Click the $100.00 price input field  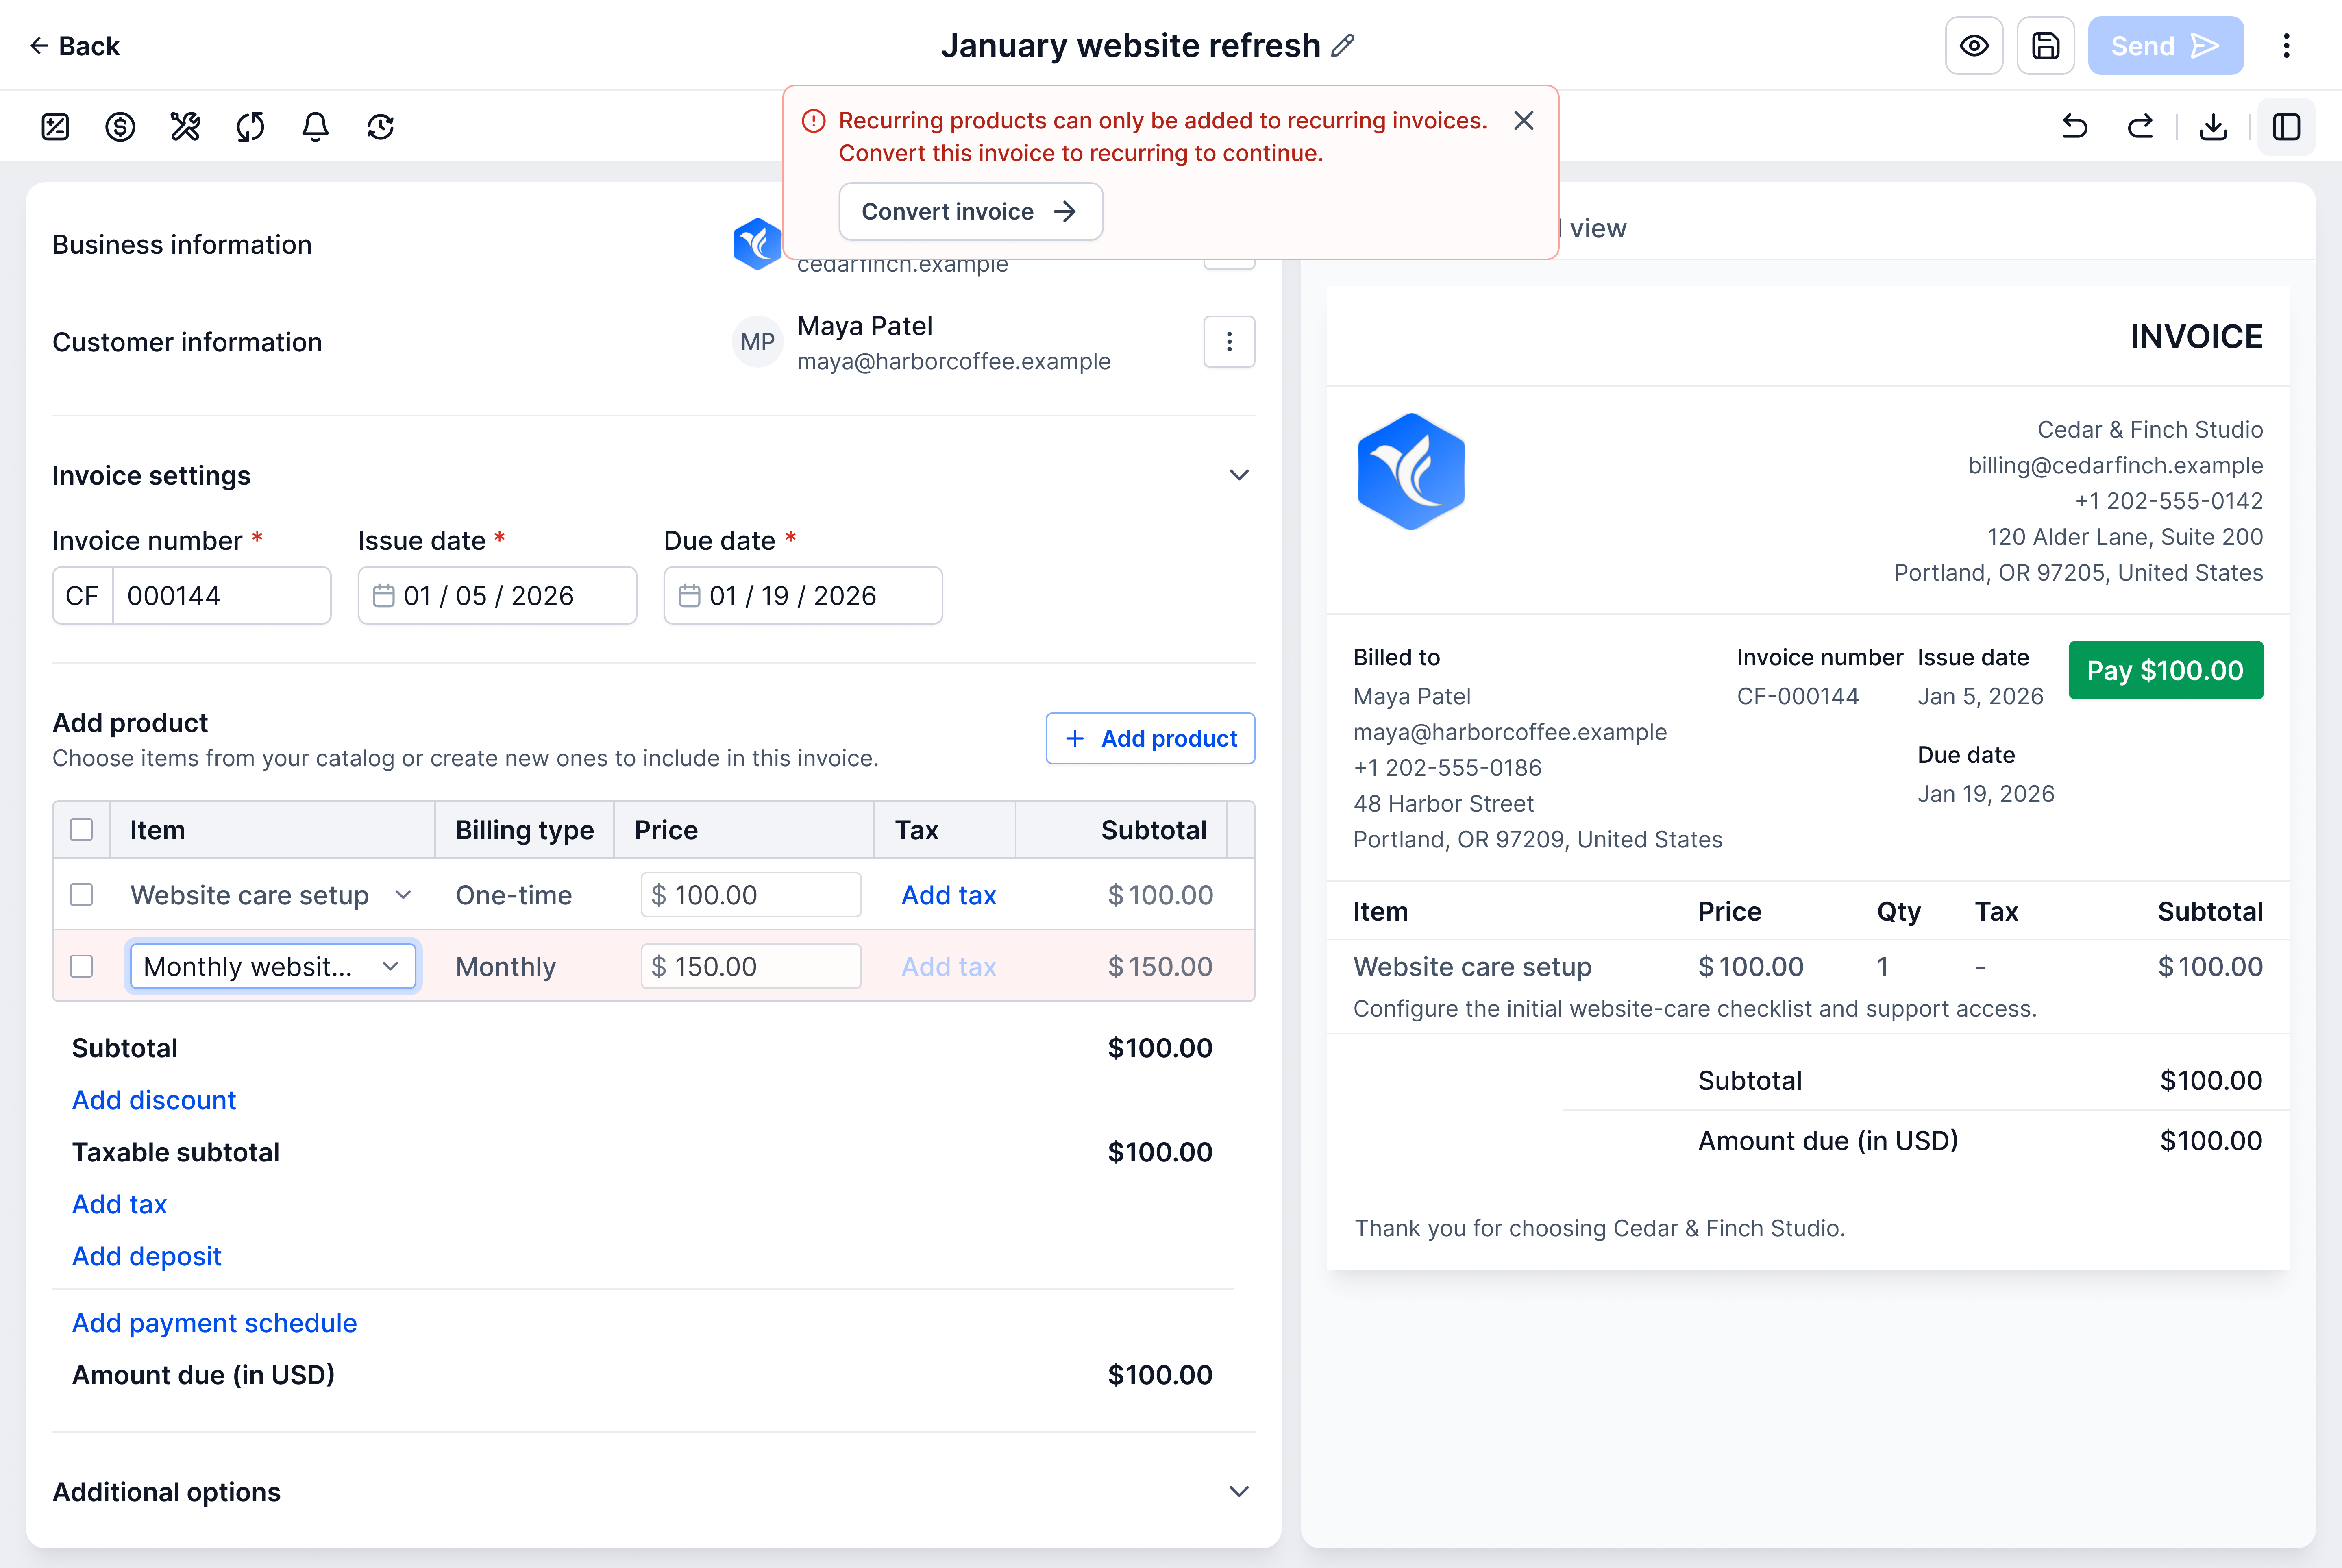tap(751, 895)
